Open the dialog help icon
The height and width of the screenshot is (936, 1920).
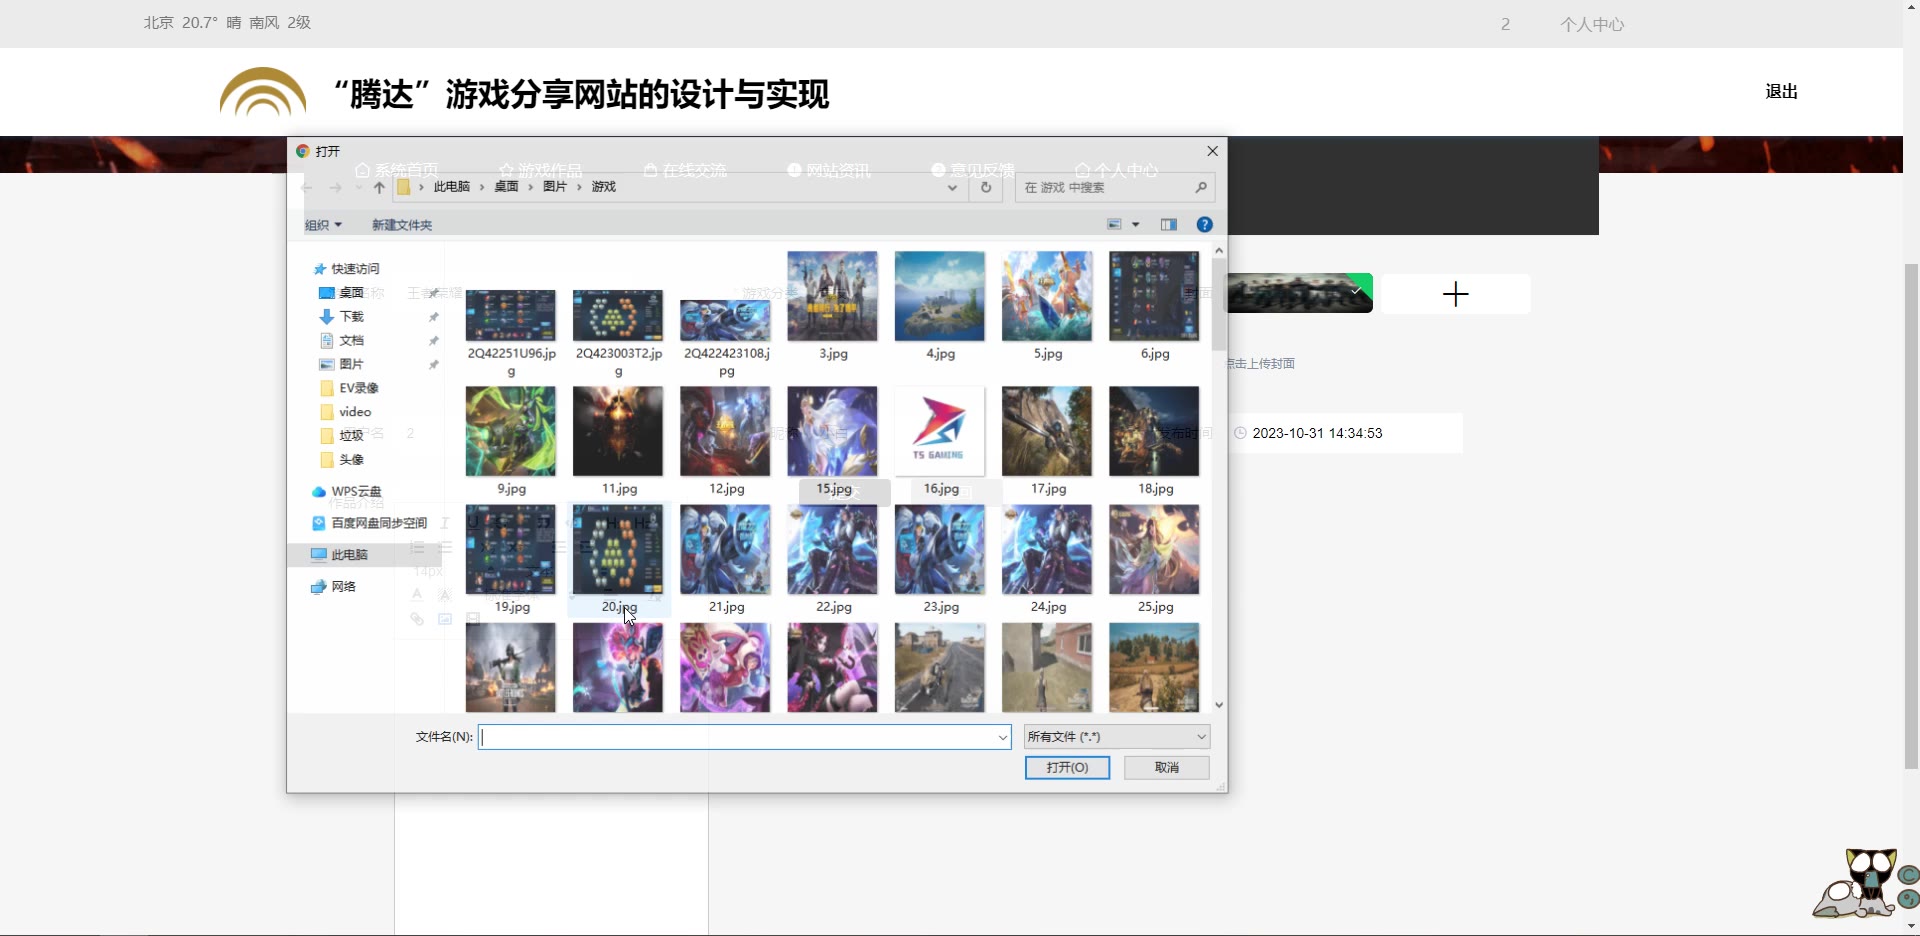pyautogui.click(x=1205, y=225)
